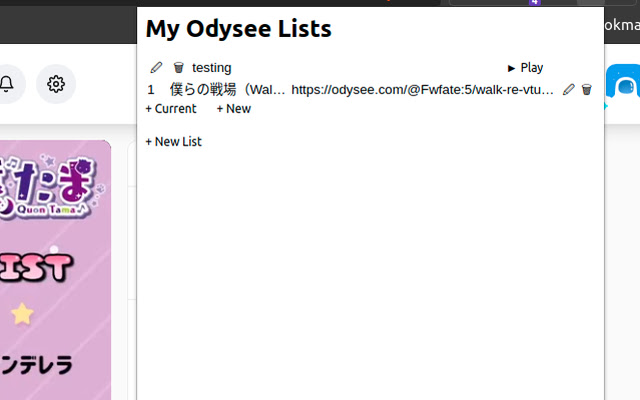This screenshot has width=640, height=400.
Task: Add a new entry with + New
Action: (234, 109)
